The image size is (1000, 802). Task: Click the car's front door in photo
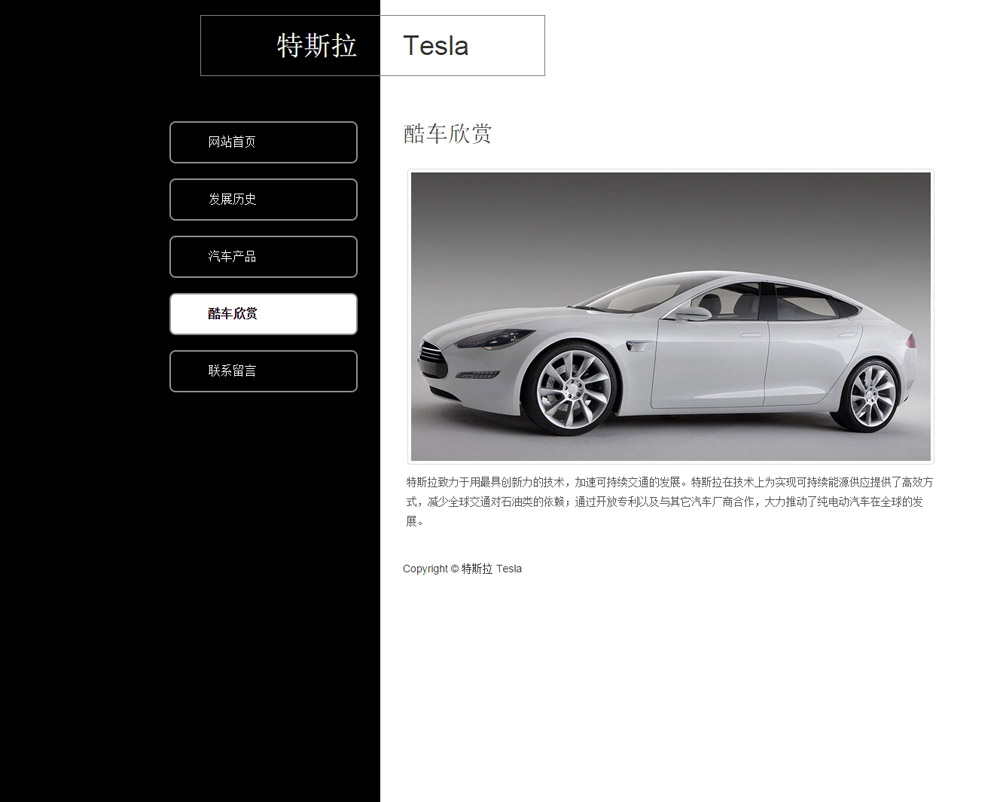coord(709,362)
